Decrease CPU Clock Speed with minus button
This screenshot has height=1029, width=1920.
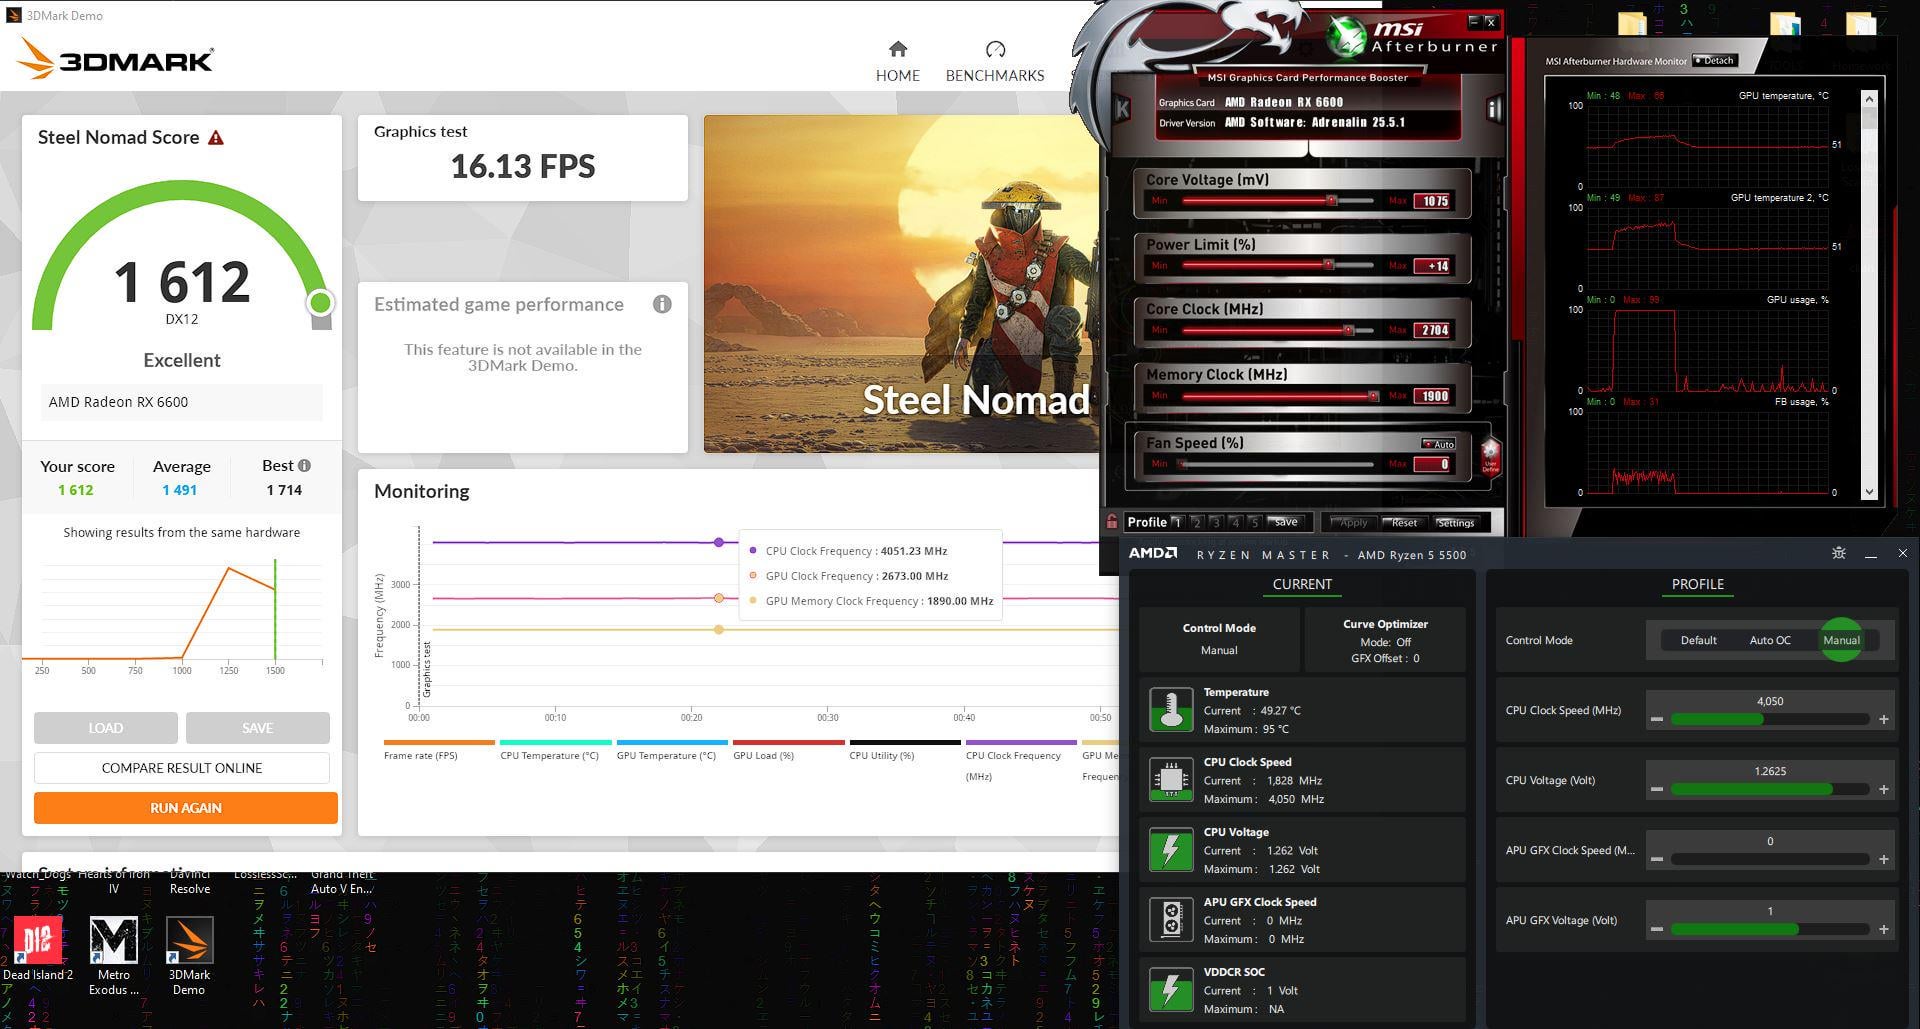(1657, 720)
